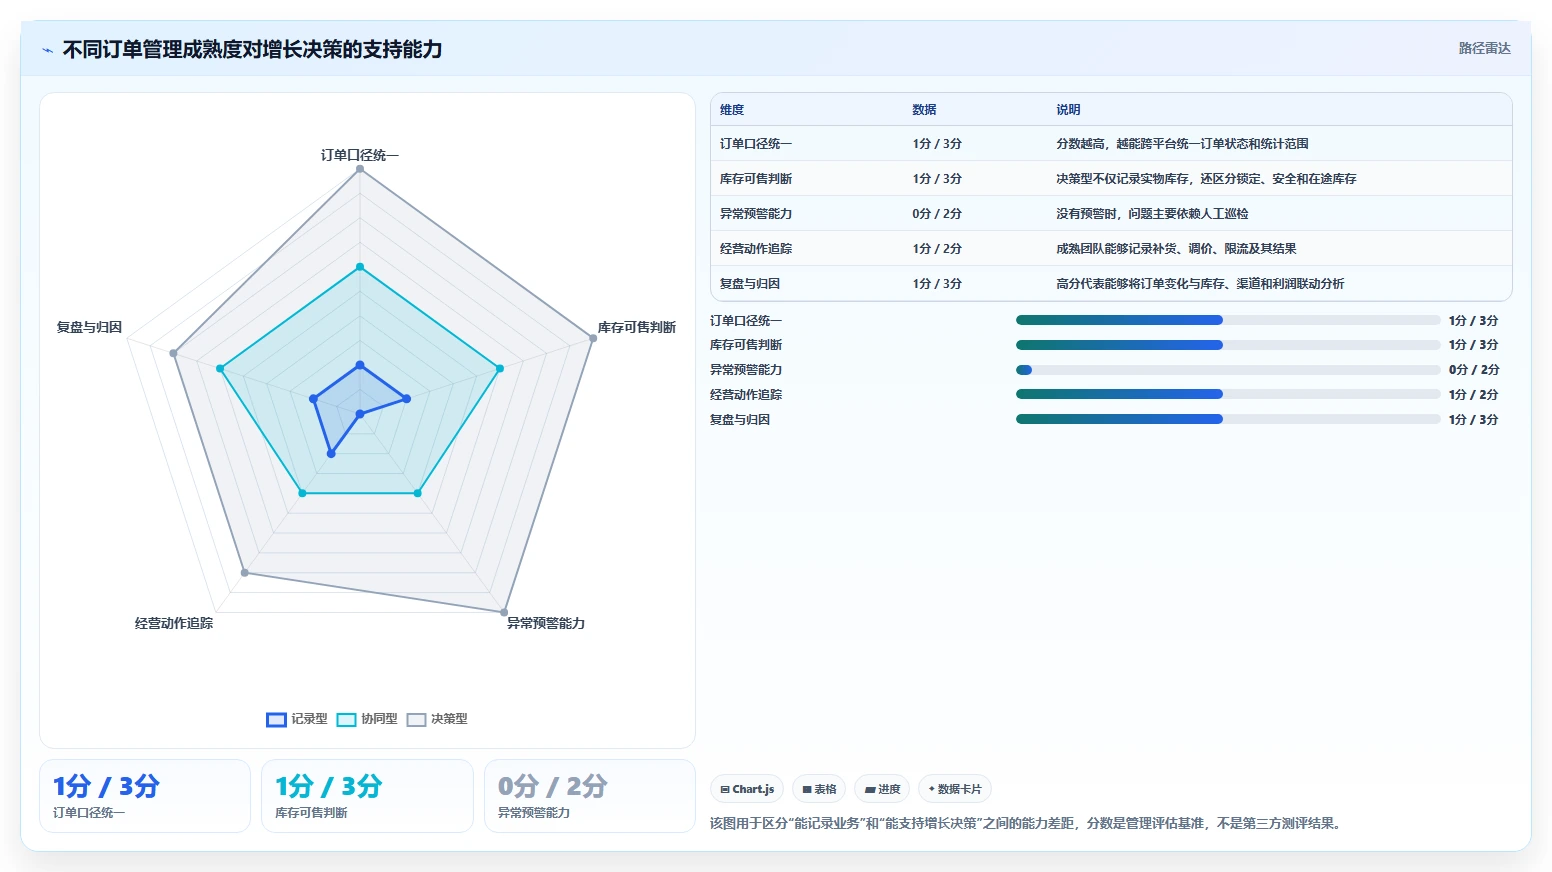1552x872 pixels.
Task: Open the 订单口径统一 score card
Action: 145,796
